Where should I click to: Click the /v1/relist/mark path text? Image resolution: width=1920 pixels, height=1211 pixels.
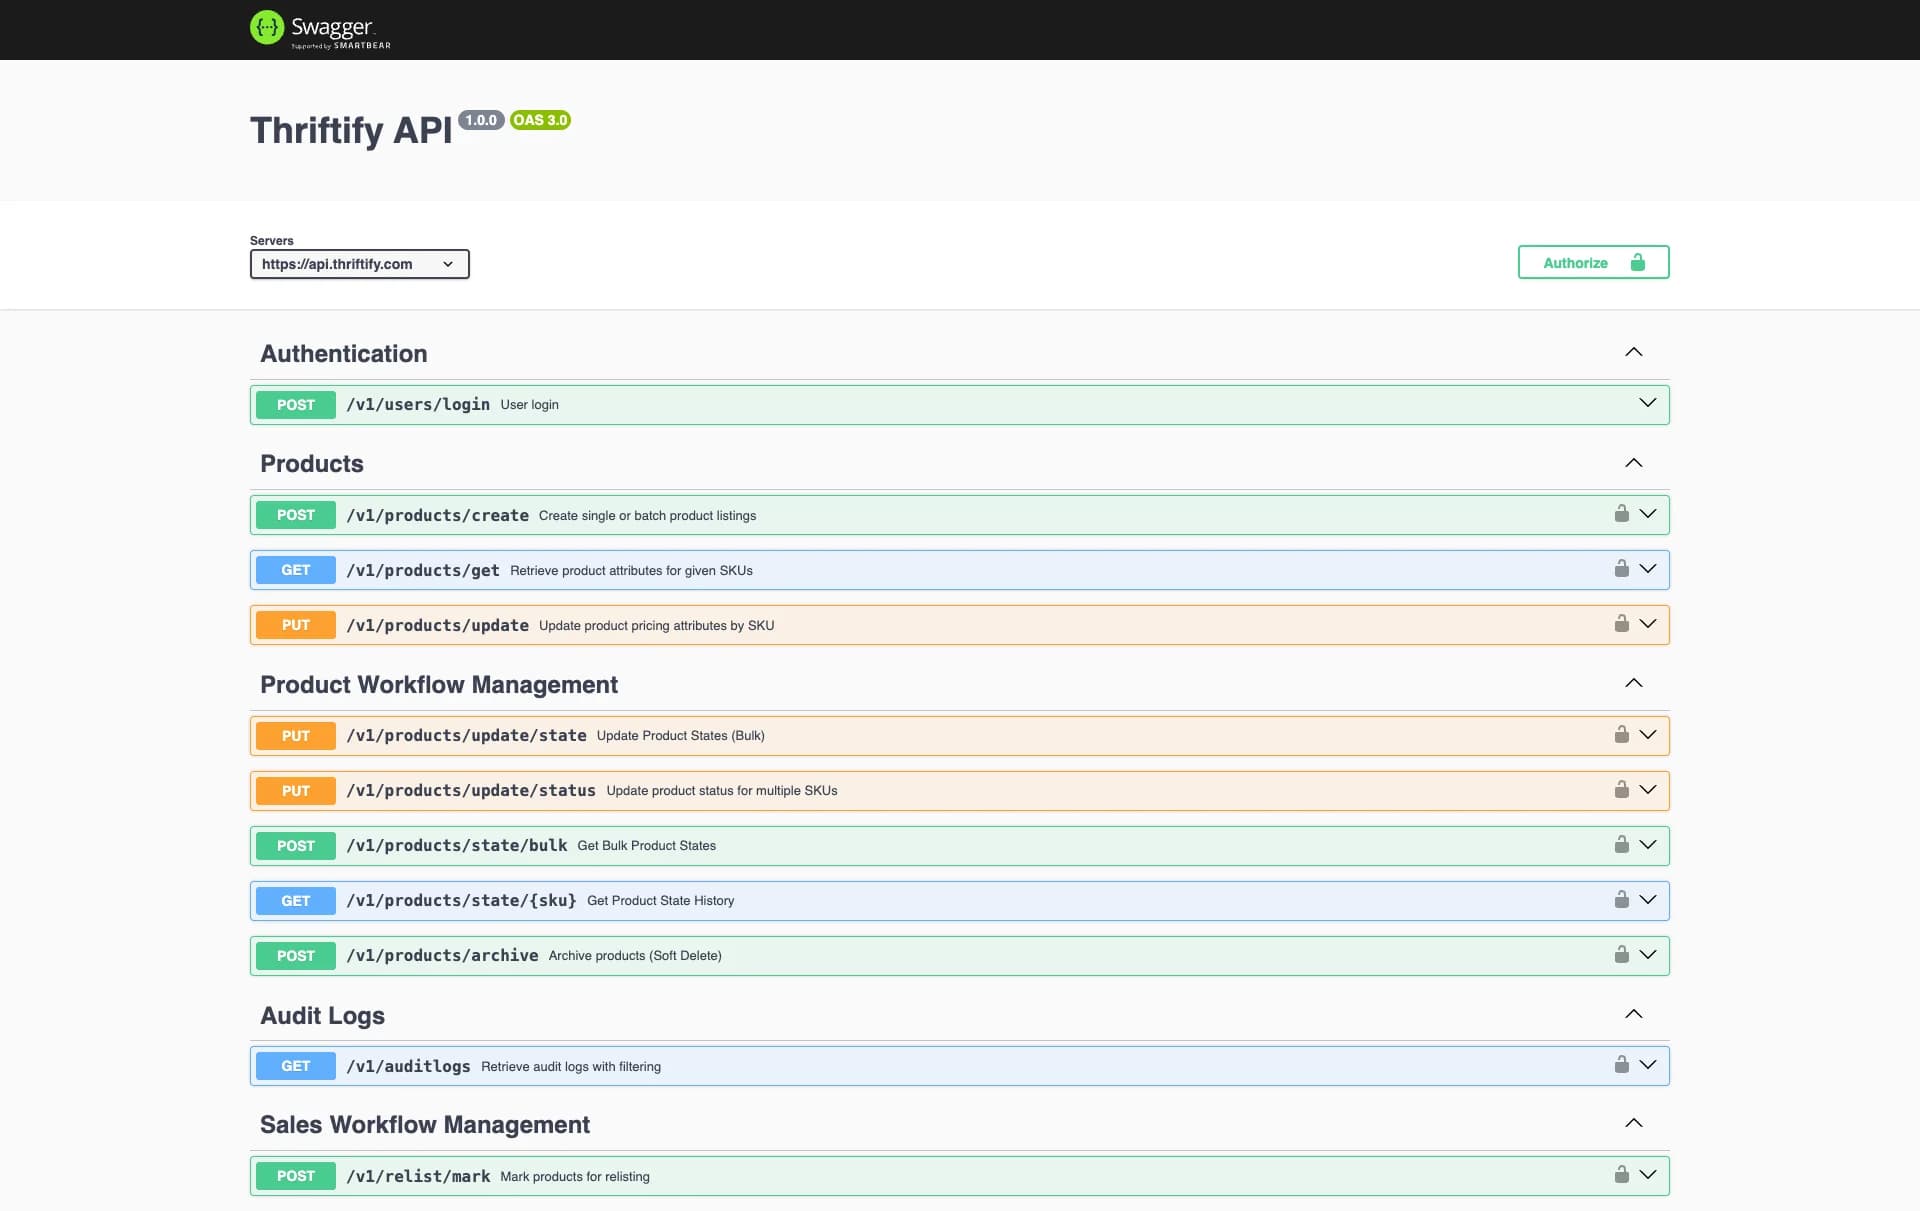[x=418, y=1176]
